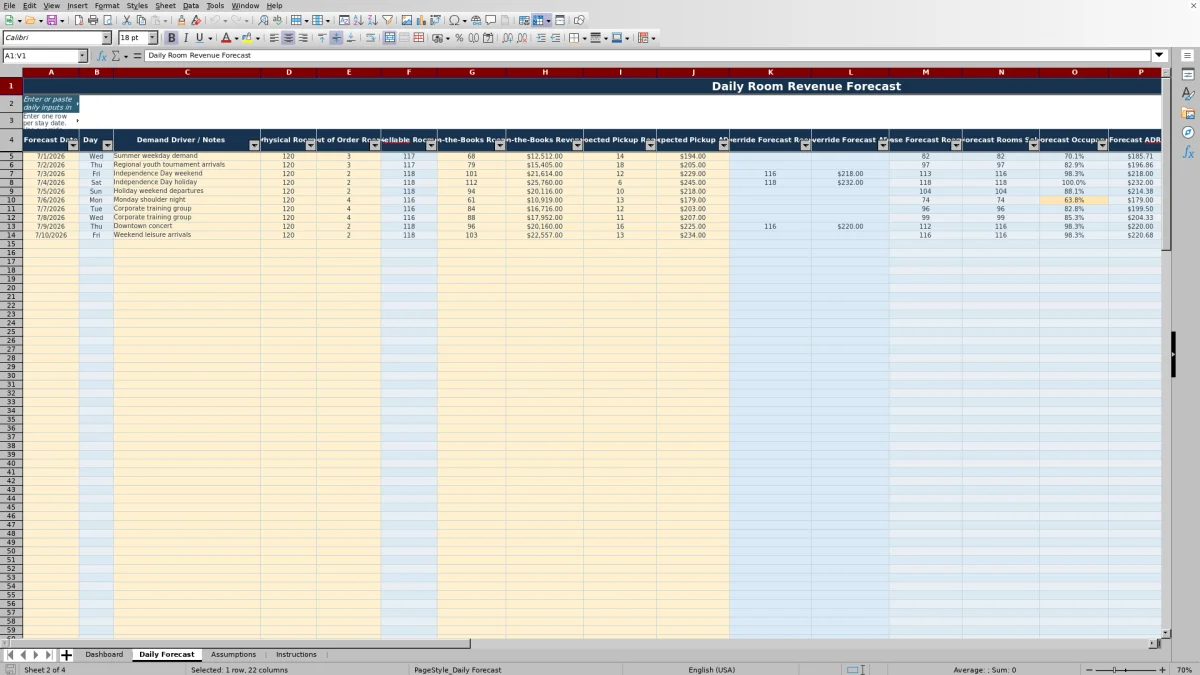Toggle Underline formatting
The width and height of the screenshot is (1200, 675).
199,38
